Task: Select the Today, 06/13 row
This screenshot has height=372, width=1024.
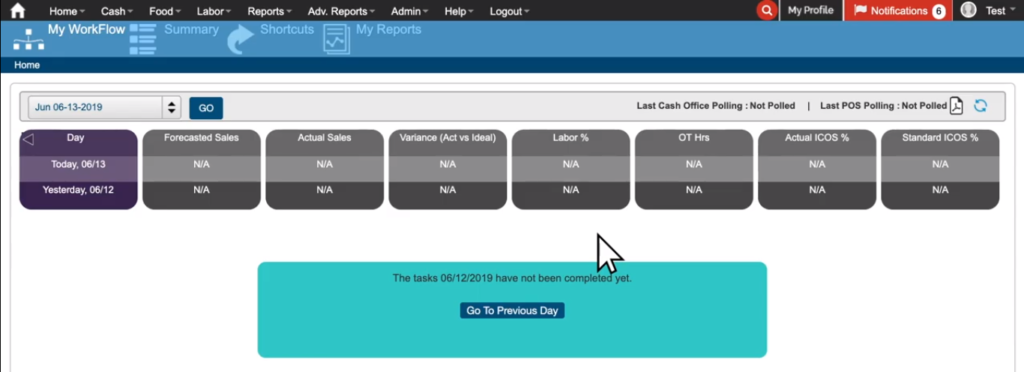Action: click(x=78, y=164)
